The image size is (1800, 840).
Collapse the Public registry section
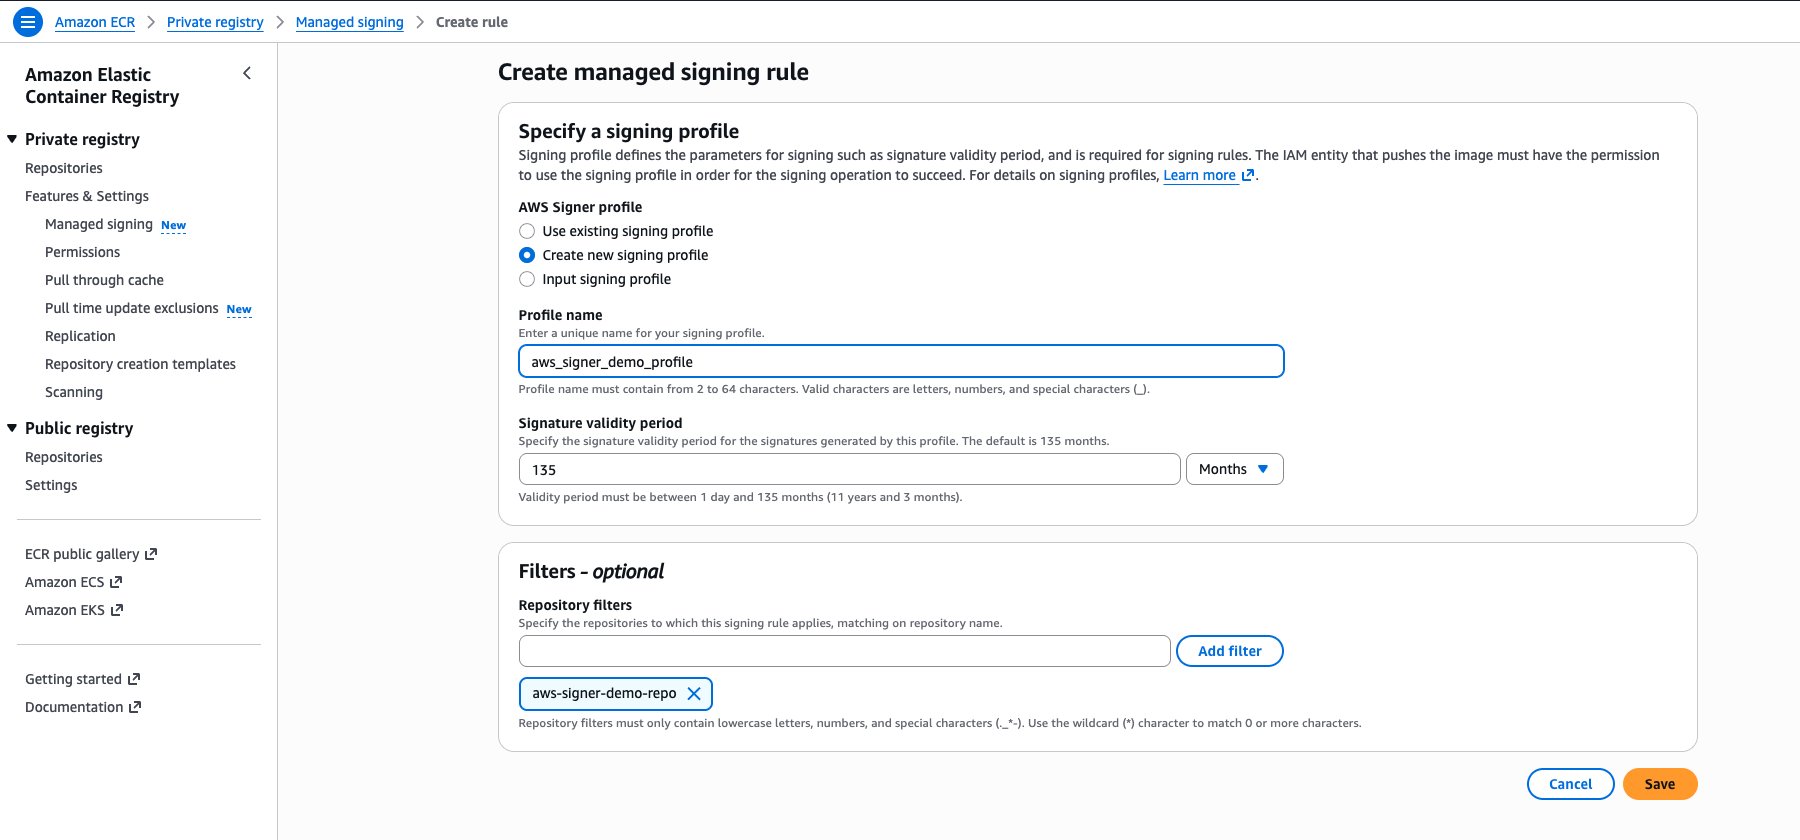(x=10, y=427)
